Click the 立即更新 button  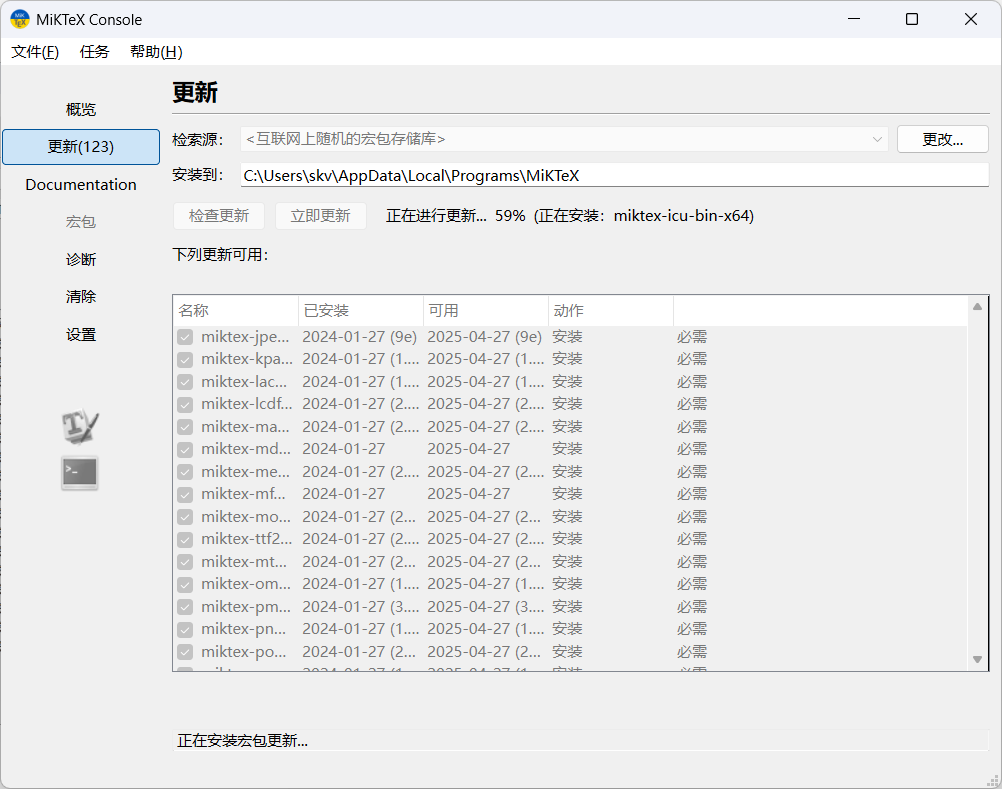(321, 216)
